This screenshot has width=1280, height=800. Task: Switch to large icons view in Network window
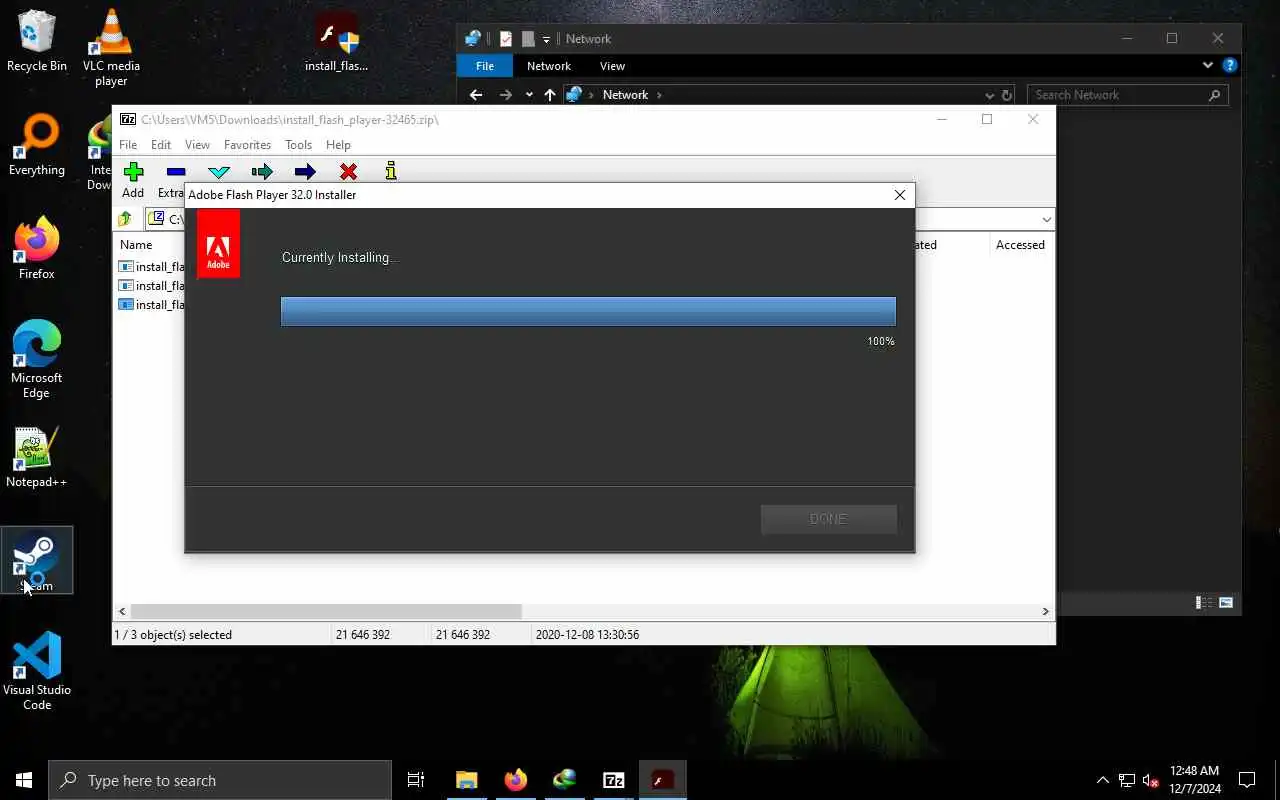coord(1226,603)
